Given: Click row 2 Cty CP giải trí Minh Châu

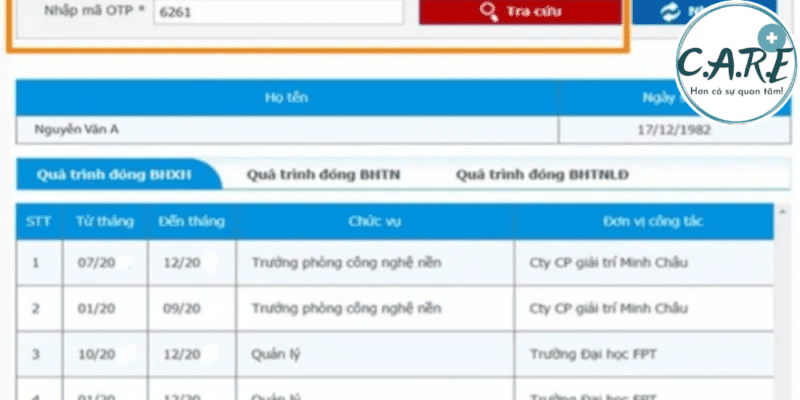Looking at the screenshot, I should 609,308.
